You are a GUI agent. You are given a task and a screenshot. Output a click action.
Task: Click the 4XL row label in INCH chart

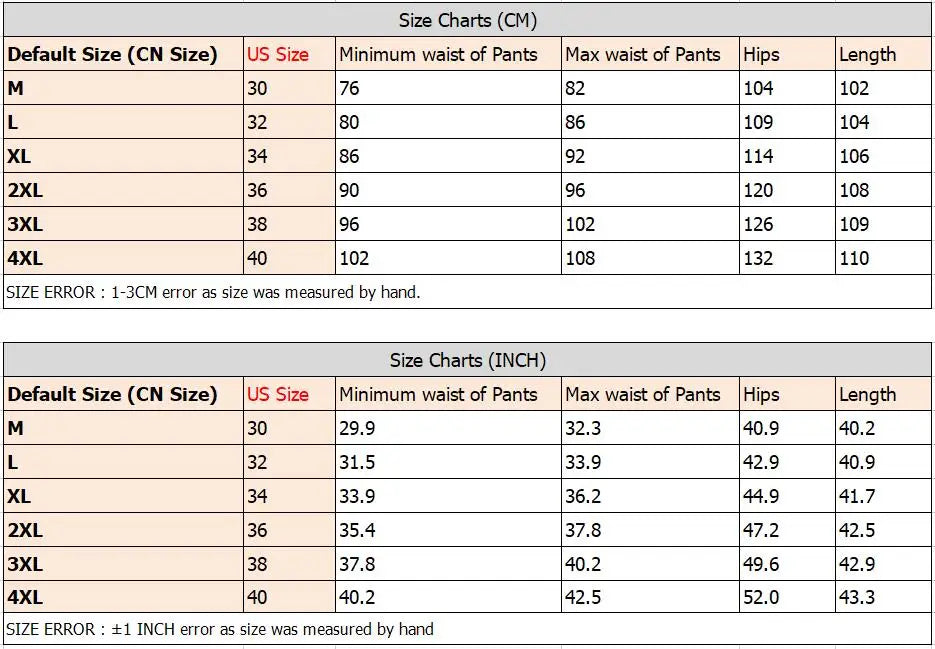[25, 597]
